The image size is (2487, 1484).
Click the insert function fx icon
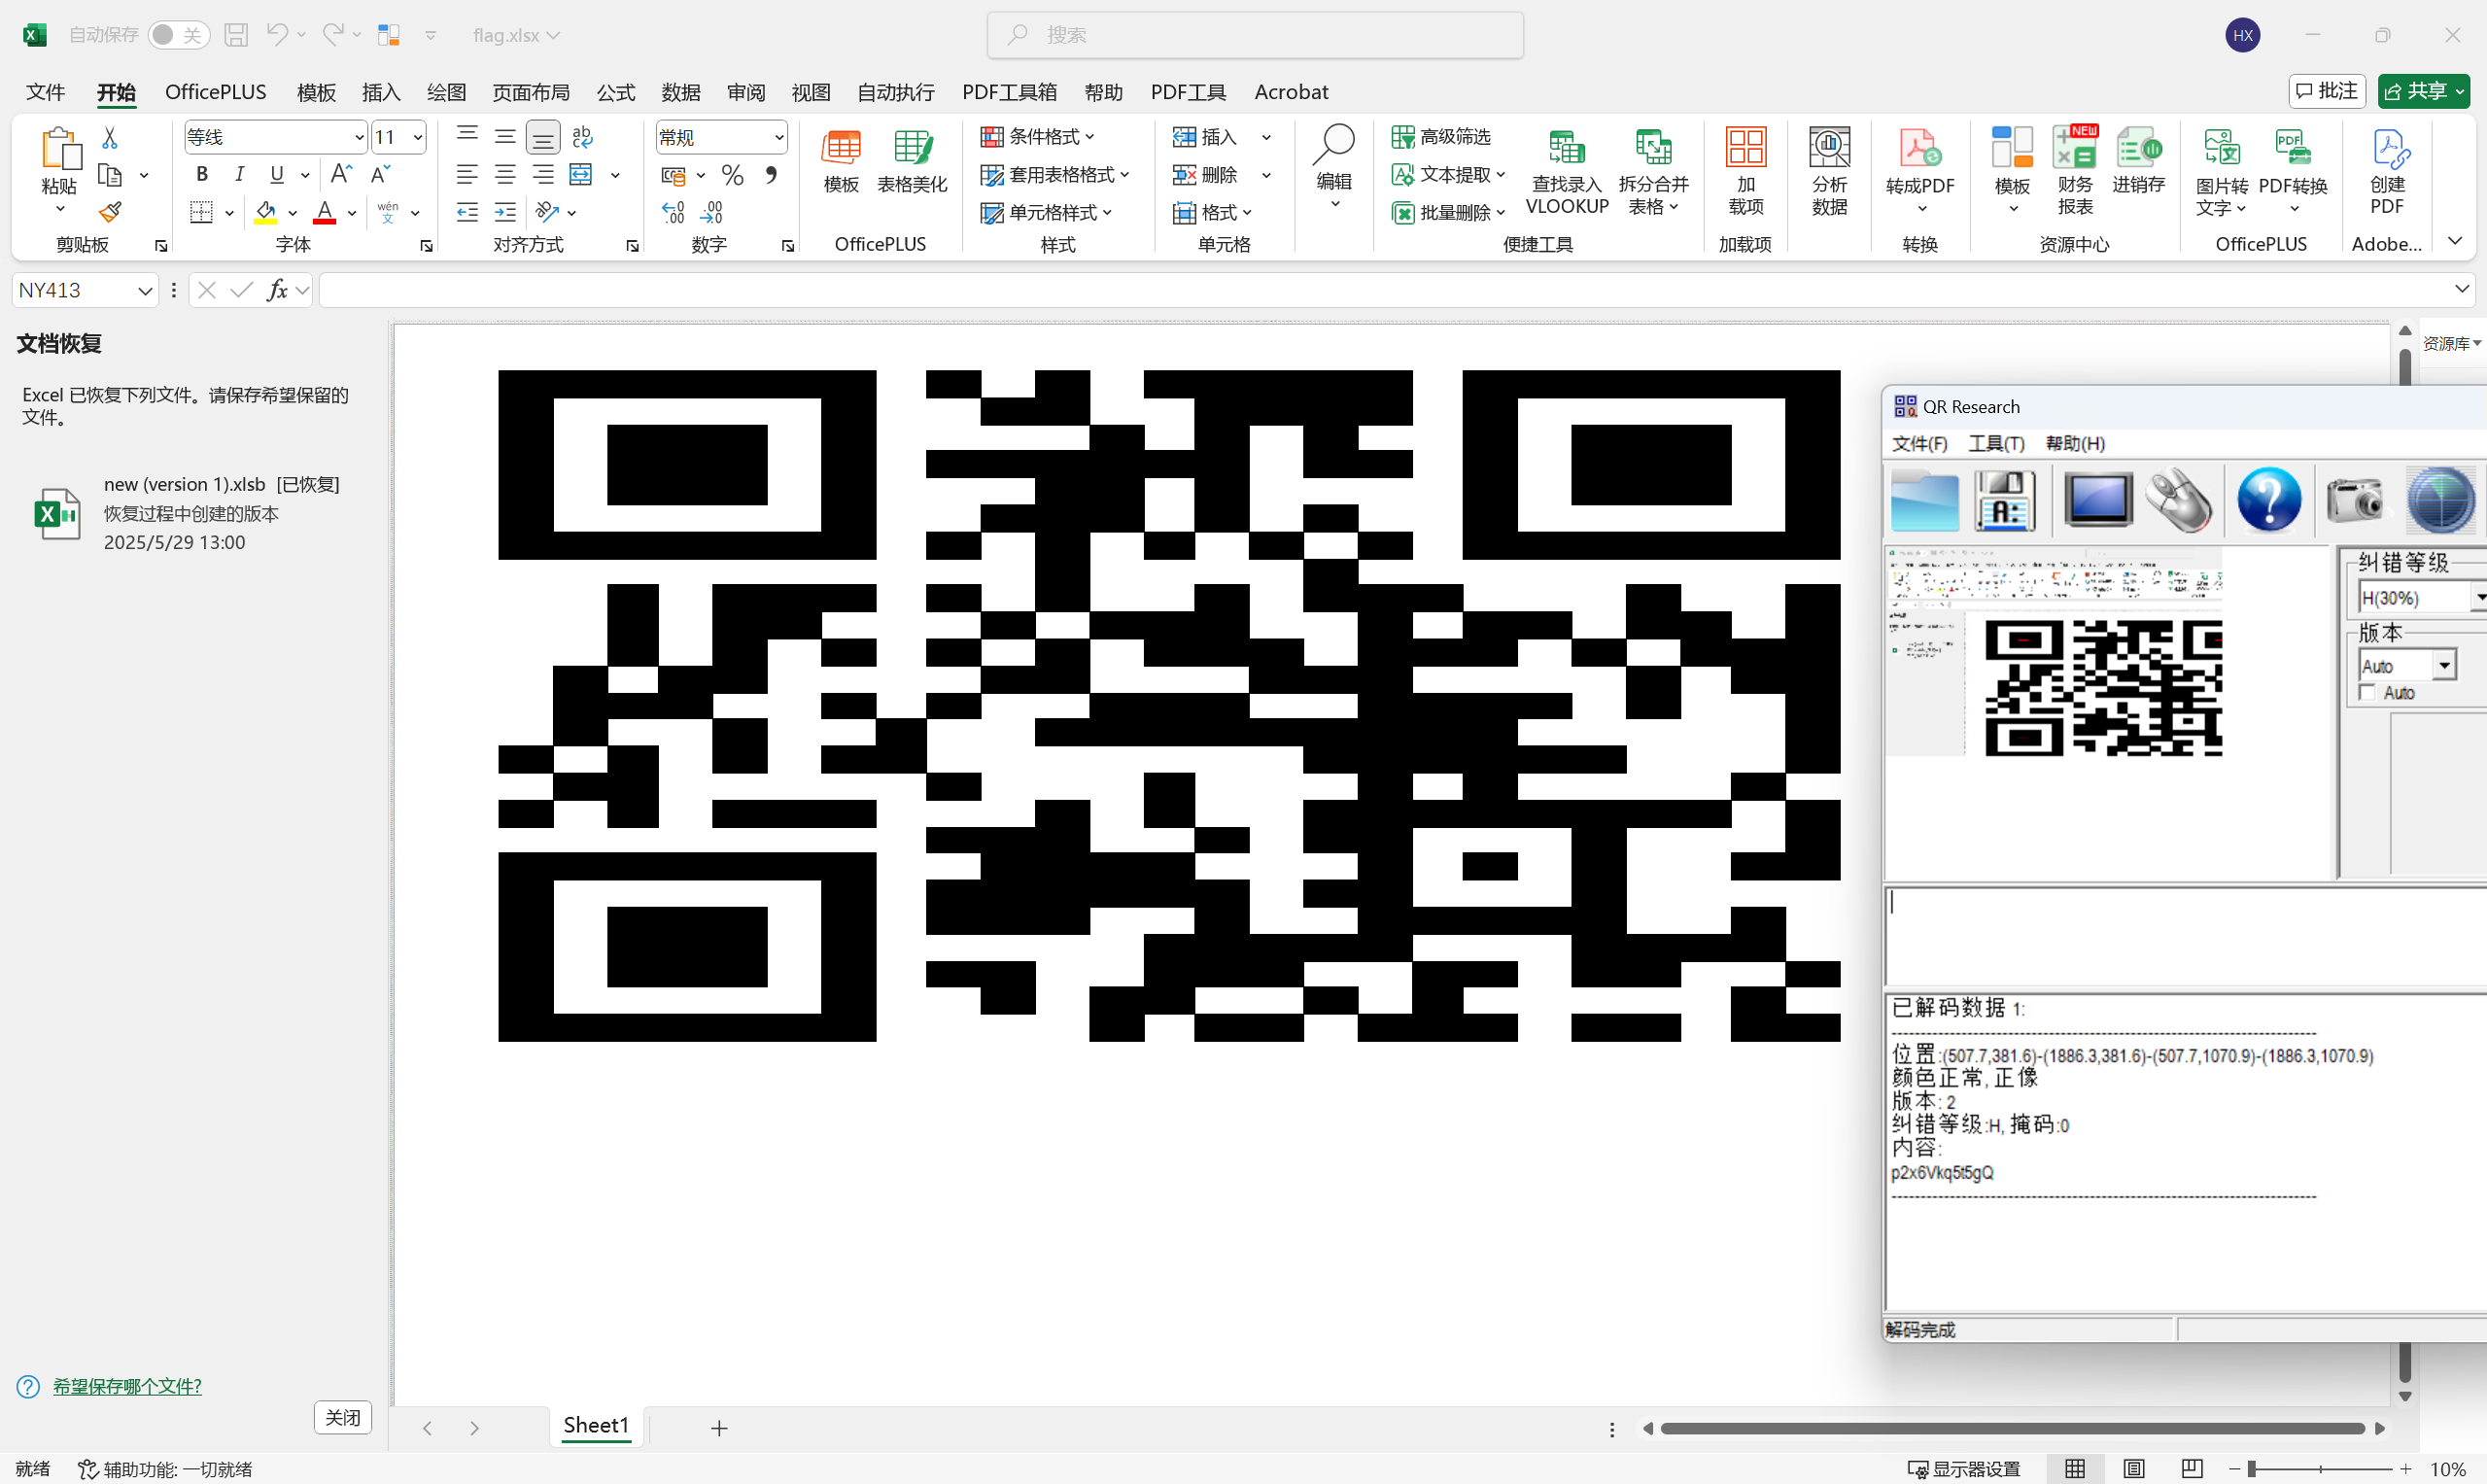pyautogui.click(x=277, y=290)
